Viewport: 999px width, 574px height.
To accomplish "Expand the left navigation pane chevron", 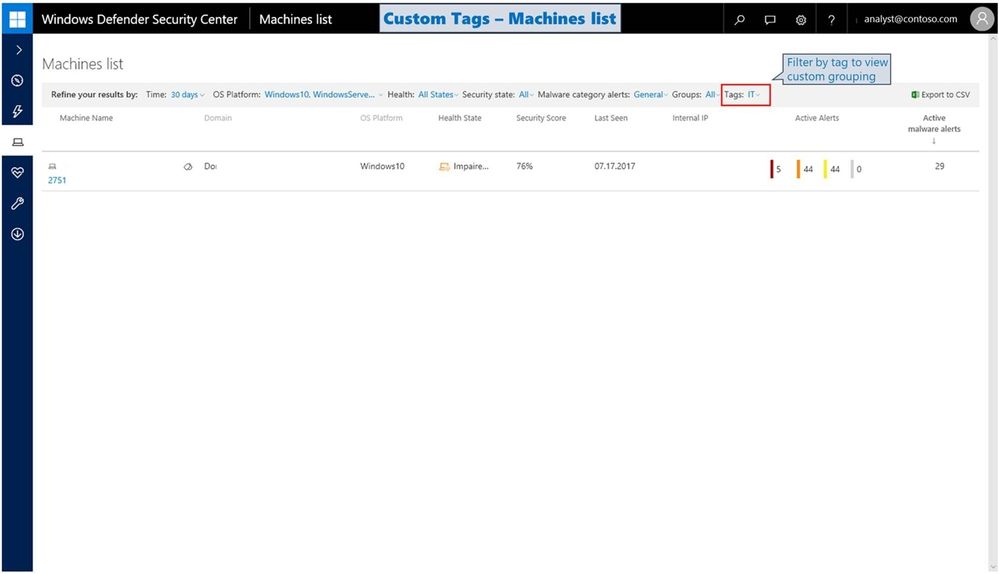I will tap(18, 50).
